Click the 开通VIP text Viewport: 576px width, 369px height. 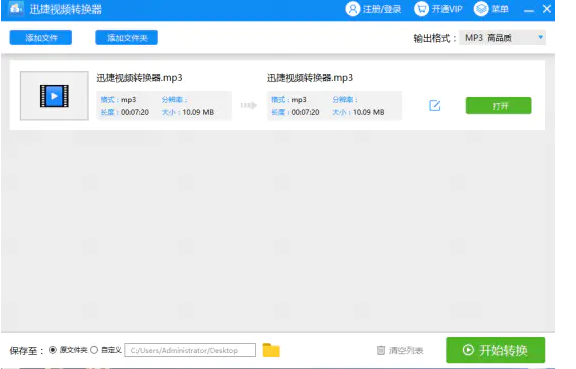[447, 9]
